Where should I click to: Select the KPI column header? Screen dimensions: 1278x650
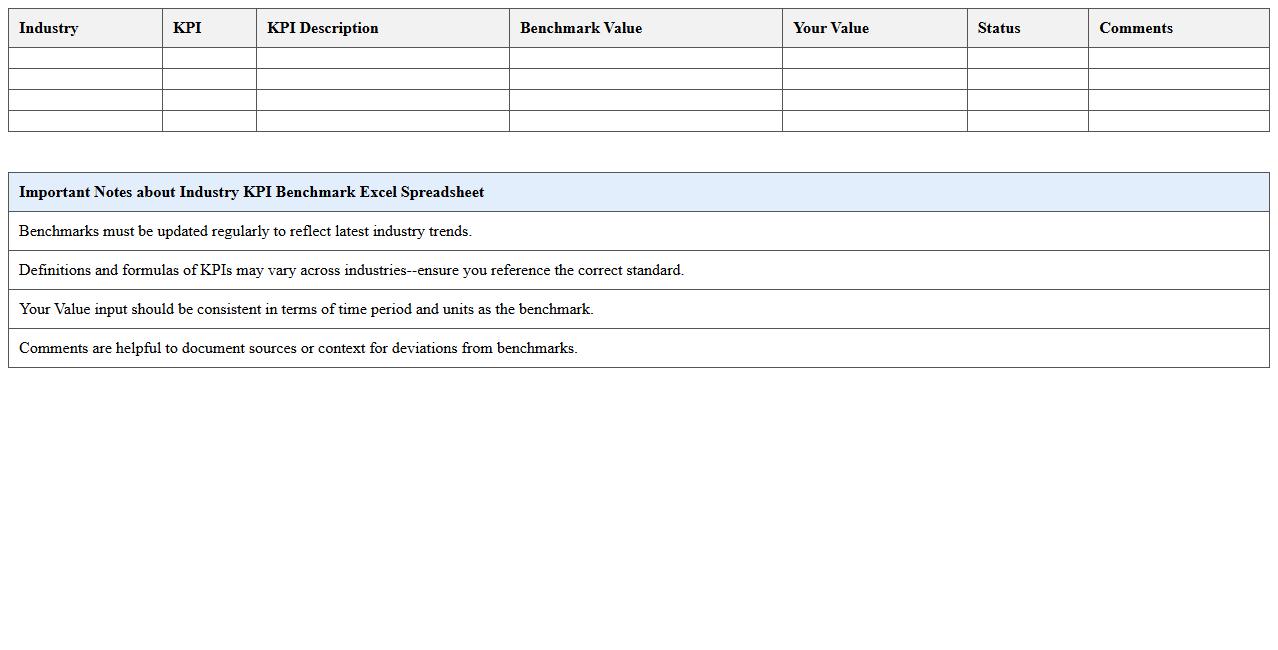(x=187, y=28)
